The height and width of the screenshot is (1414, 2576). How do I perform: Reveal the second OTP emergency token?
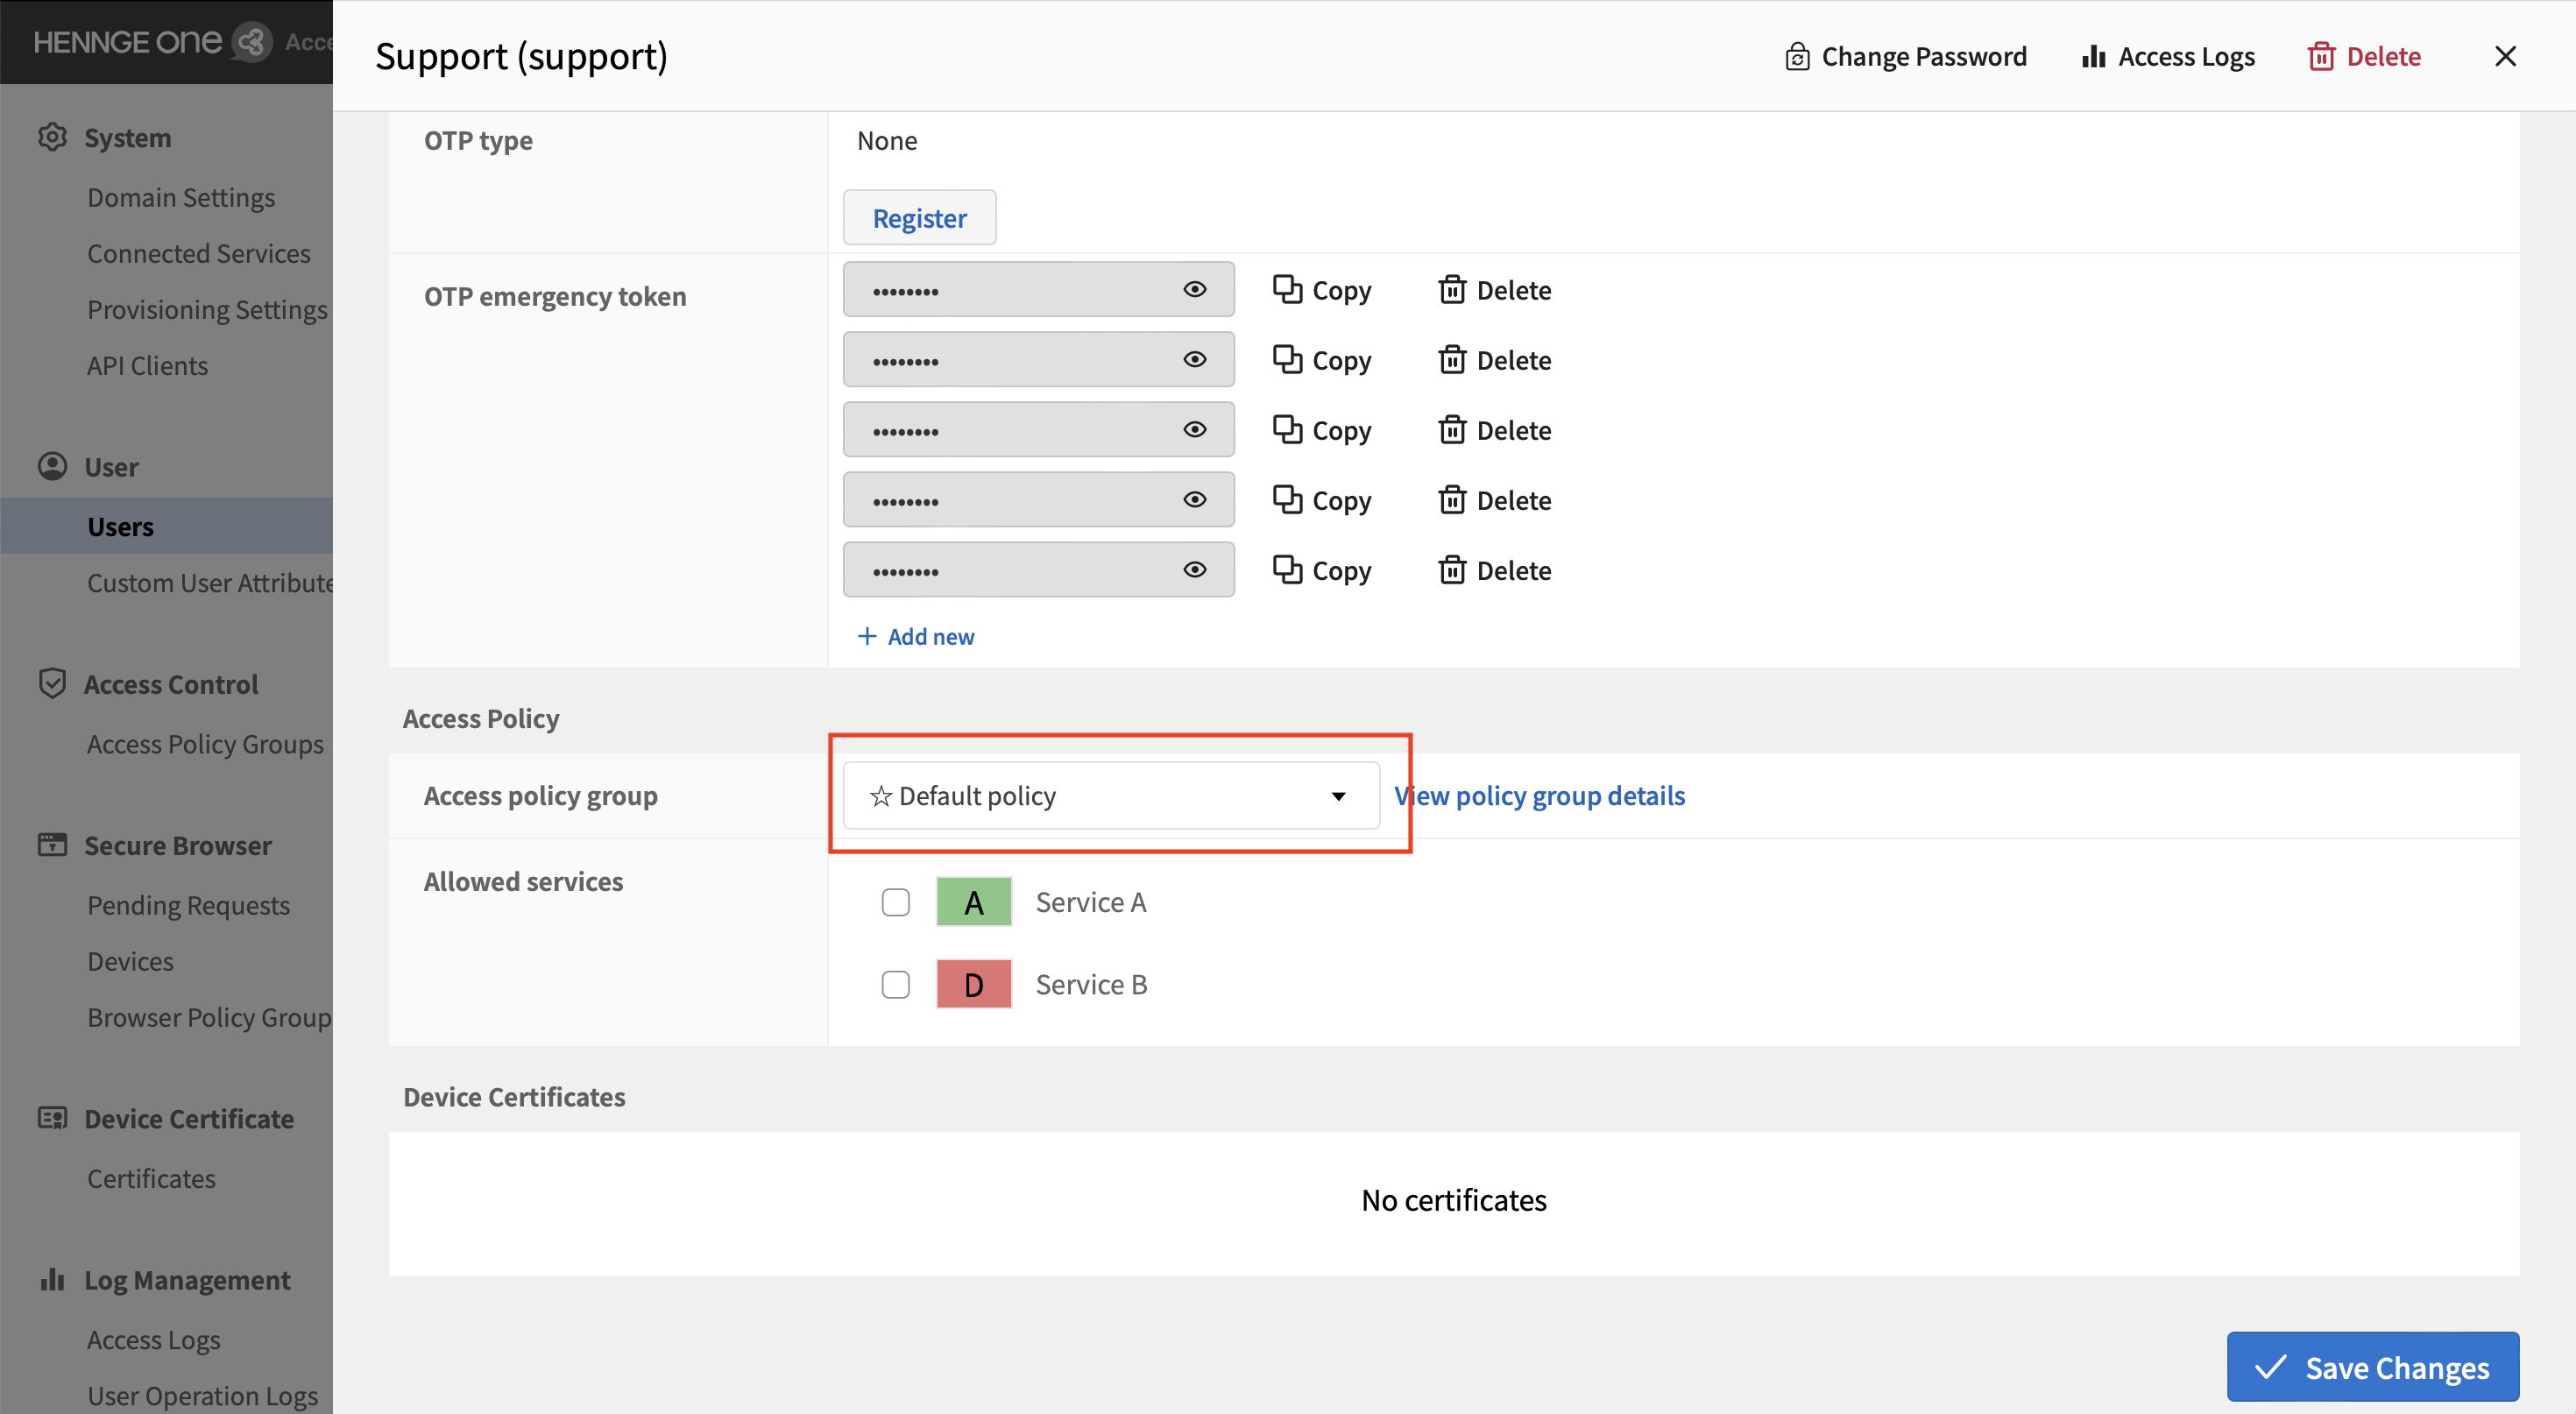click(1195, 359)
